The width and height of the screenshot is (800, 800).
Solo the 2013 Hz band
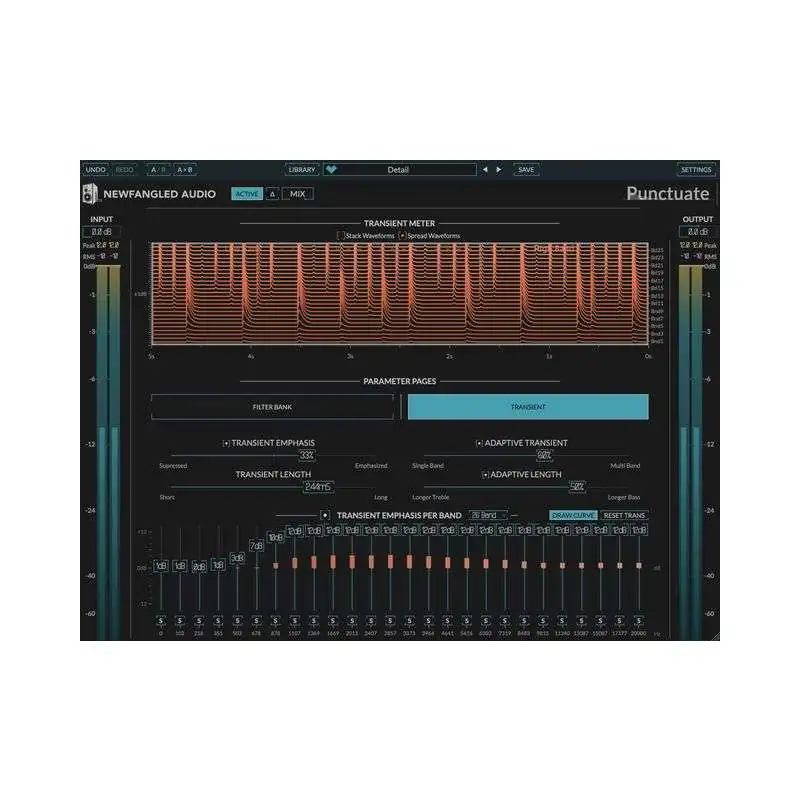tap(352, 621)
